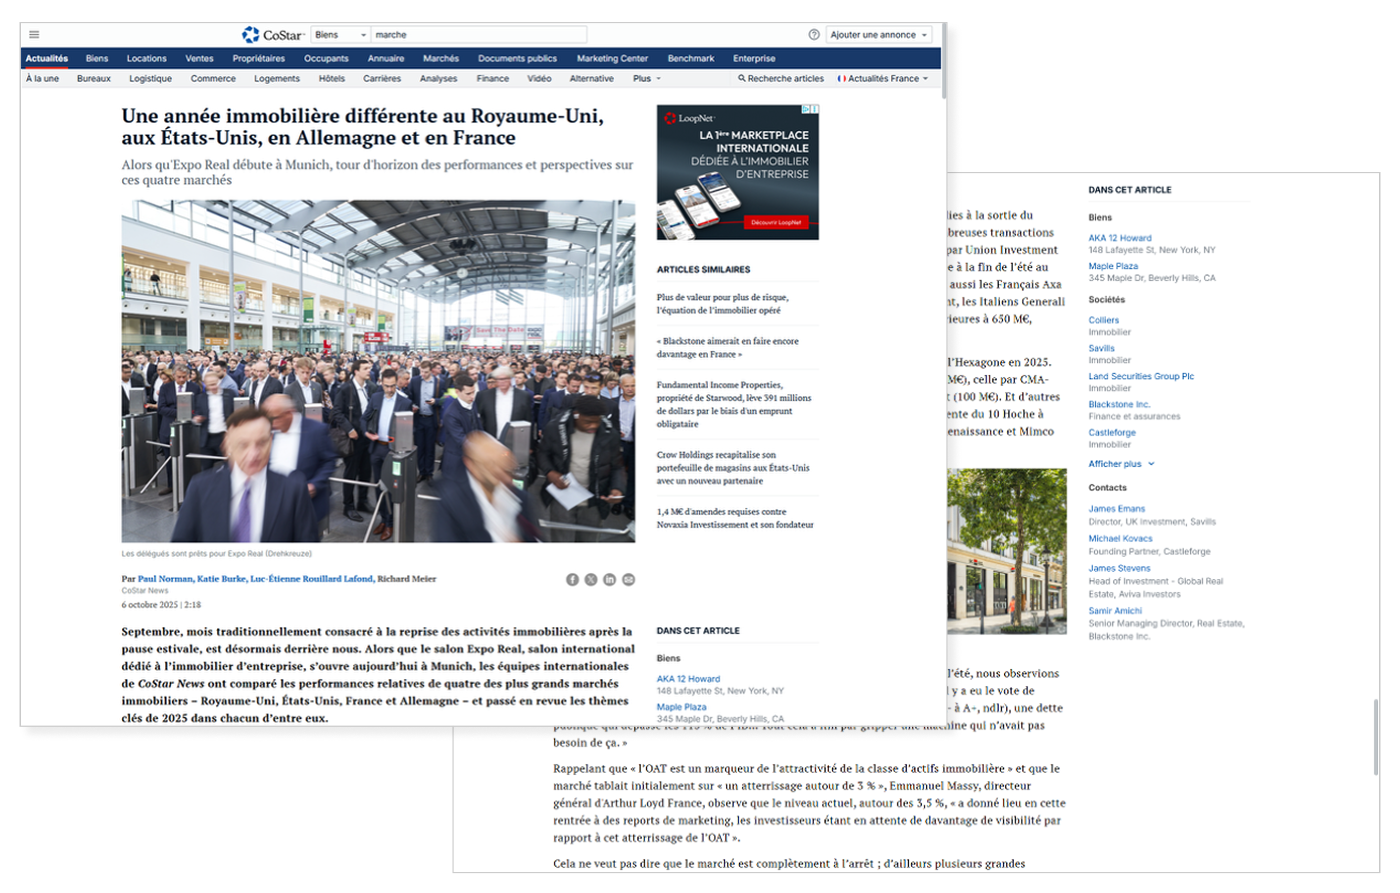Click the CoStar logo

[273, 35]
